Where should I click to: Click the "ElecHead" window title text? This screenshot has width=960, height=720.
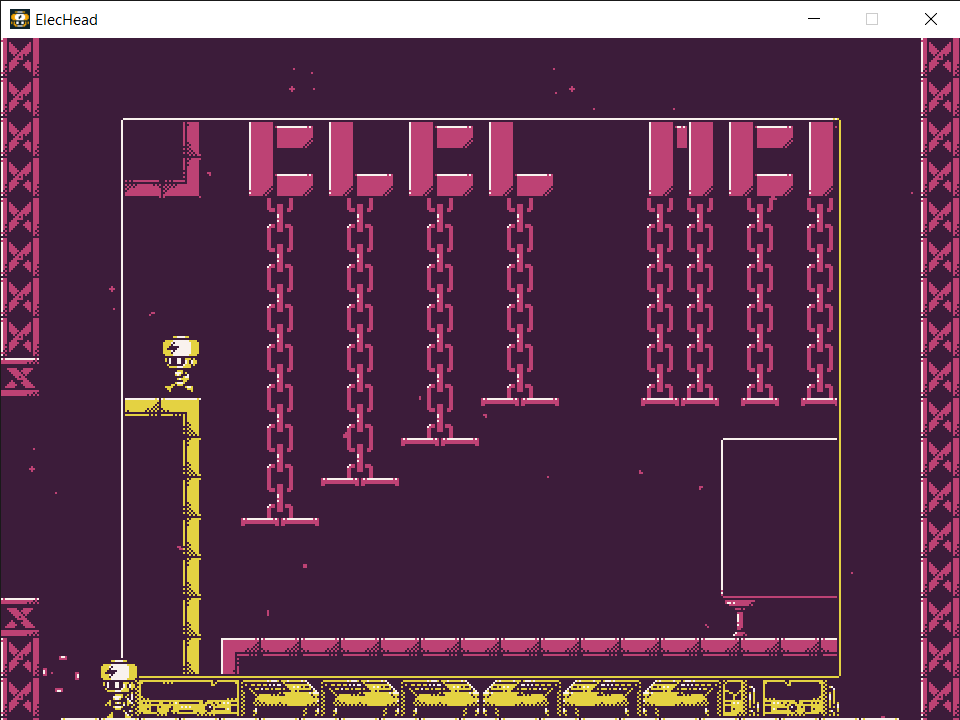coord(66,20)
